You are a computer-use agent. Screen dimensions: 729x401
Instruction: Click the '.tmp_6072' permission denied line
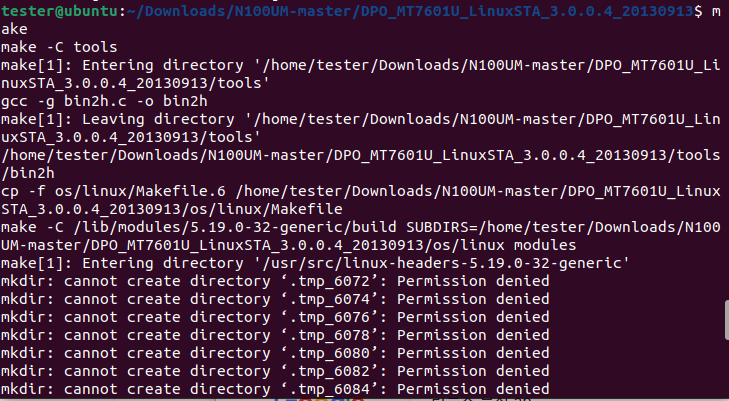pyautogui.click(x=275, y=281)
